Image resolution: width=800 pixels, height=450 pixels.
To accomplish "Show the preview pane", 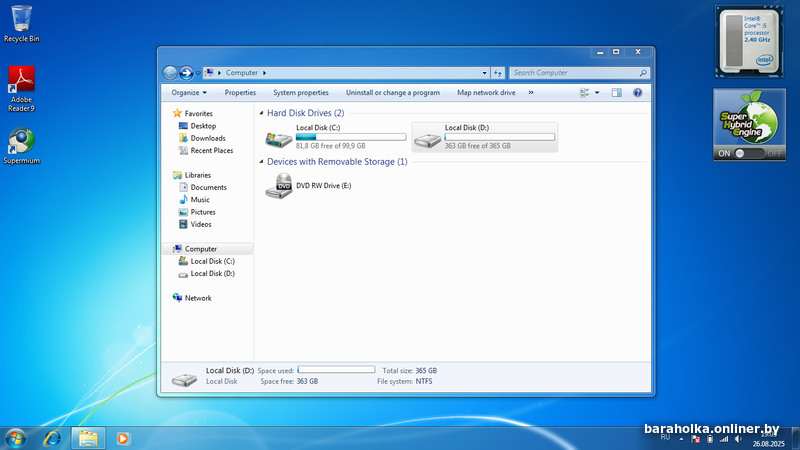I will [x=617, y=92].
